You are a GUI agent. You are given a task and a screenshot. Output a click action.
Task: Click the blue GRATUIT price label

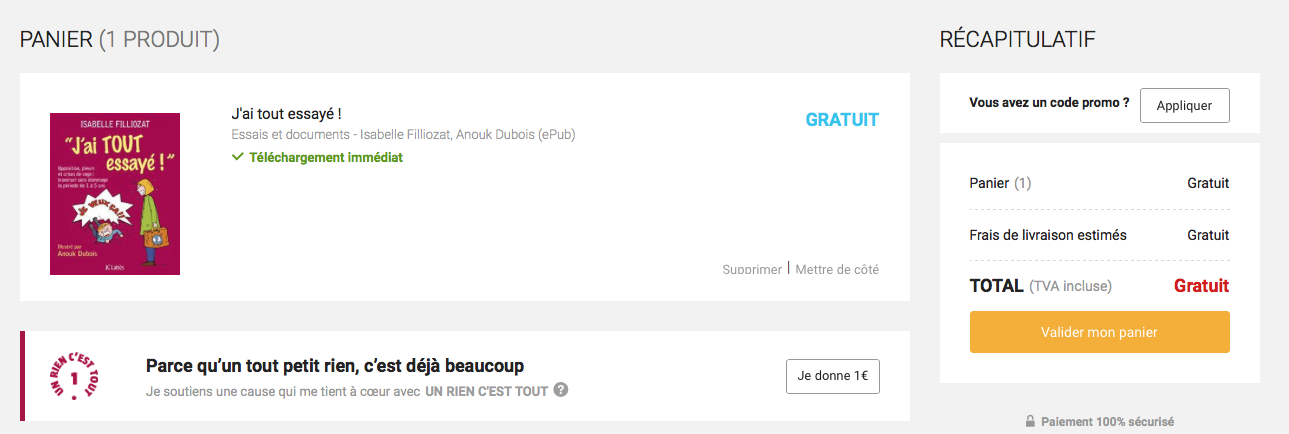coord(842,120)
